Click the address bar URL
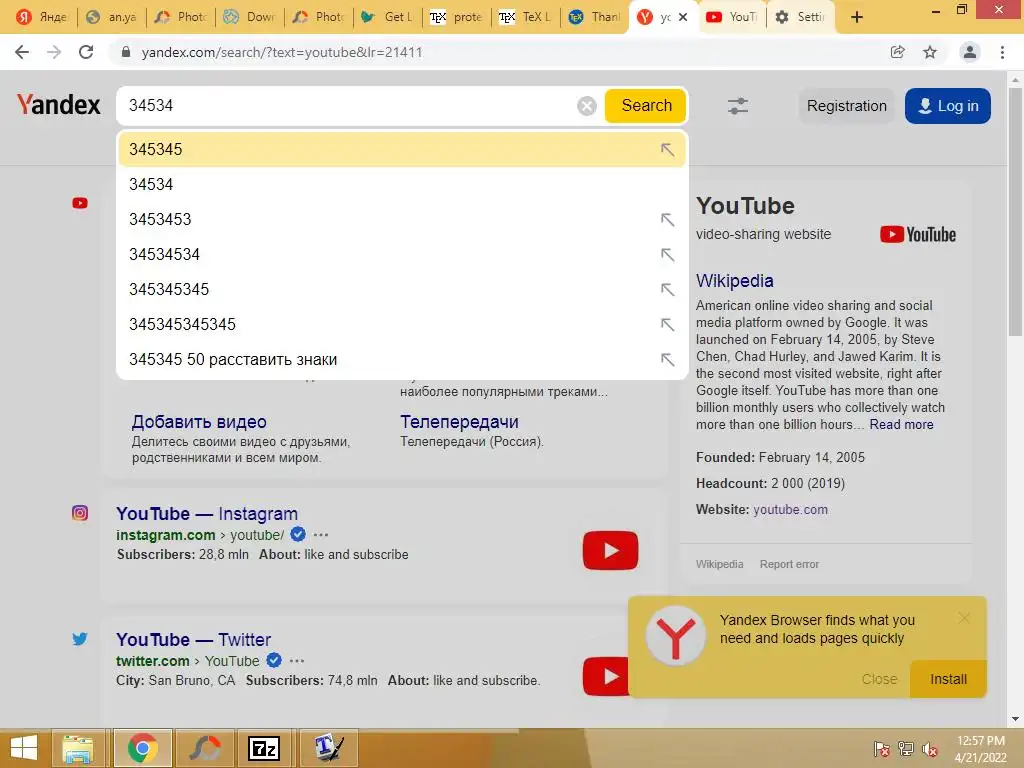Image resolution: width=1024 pixels, height=768 pixels. 282,52
